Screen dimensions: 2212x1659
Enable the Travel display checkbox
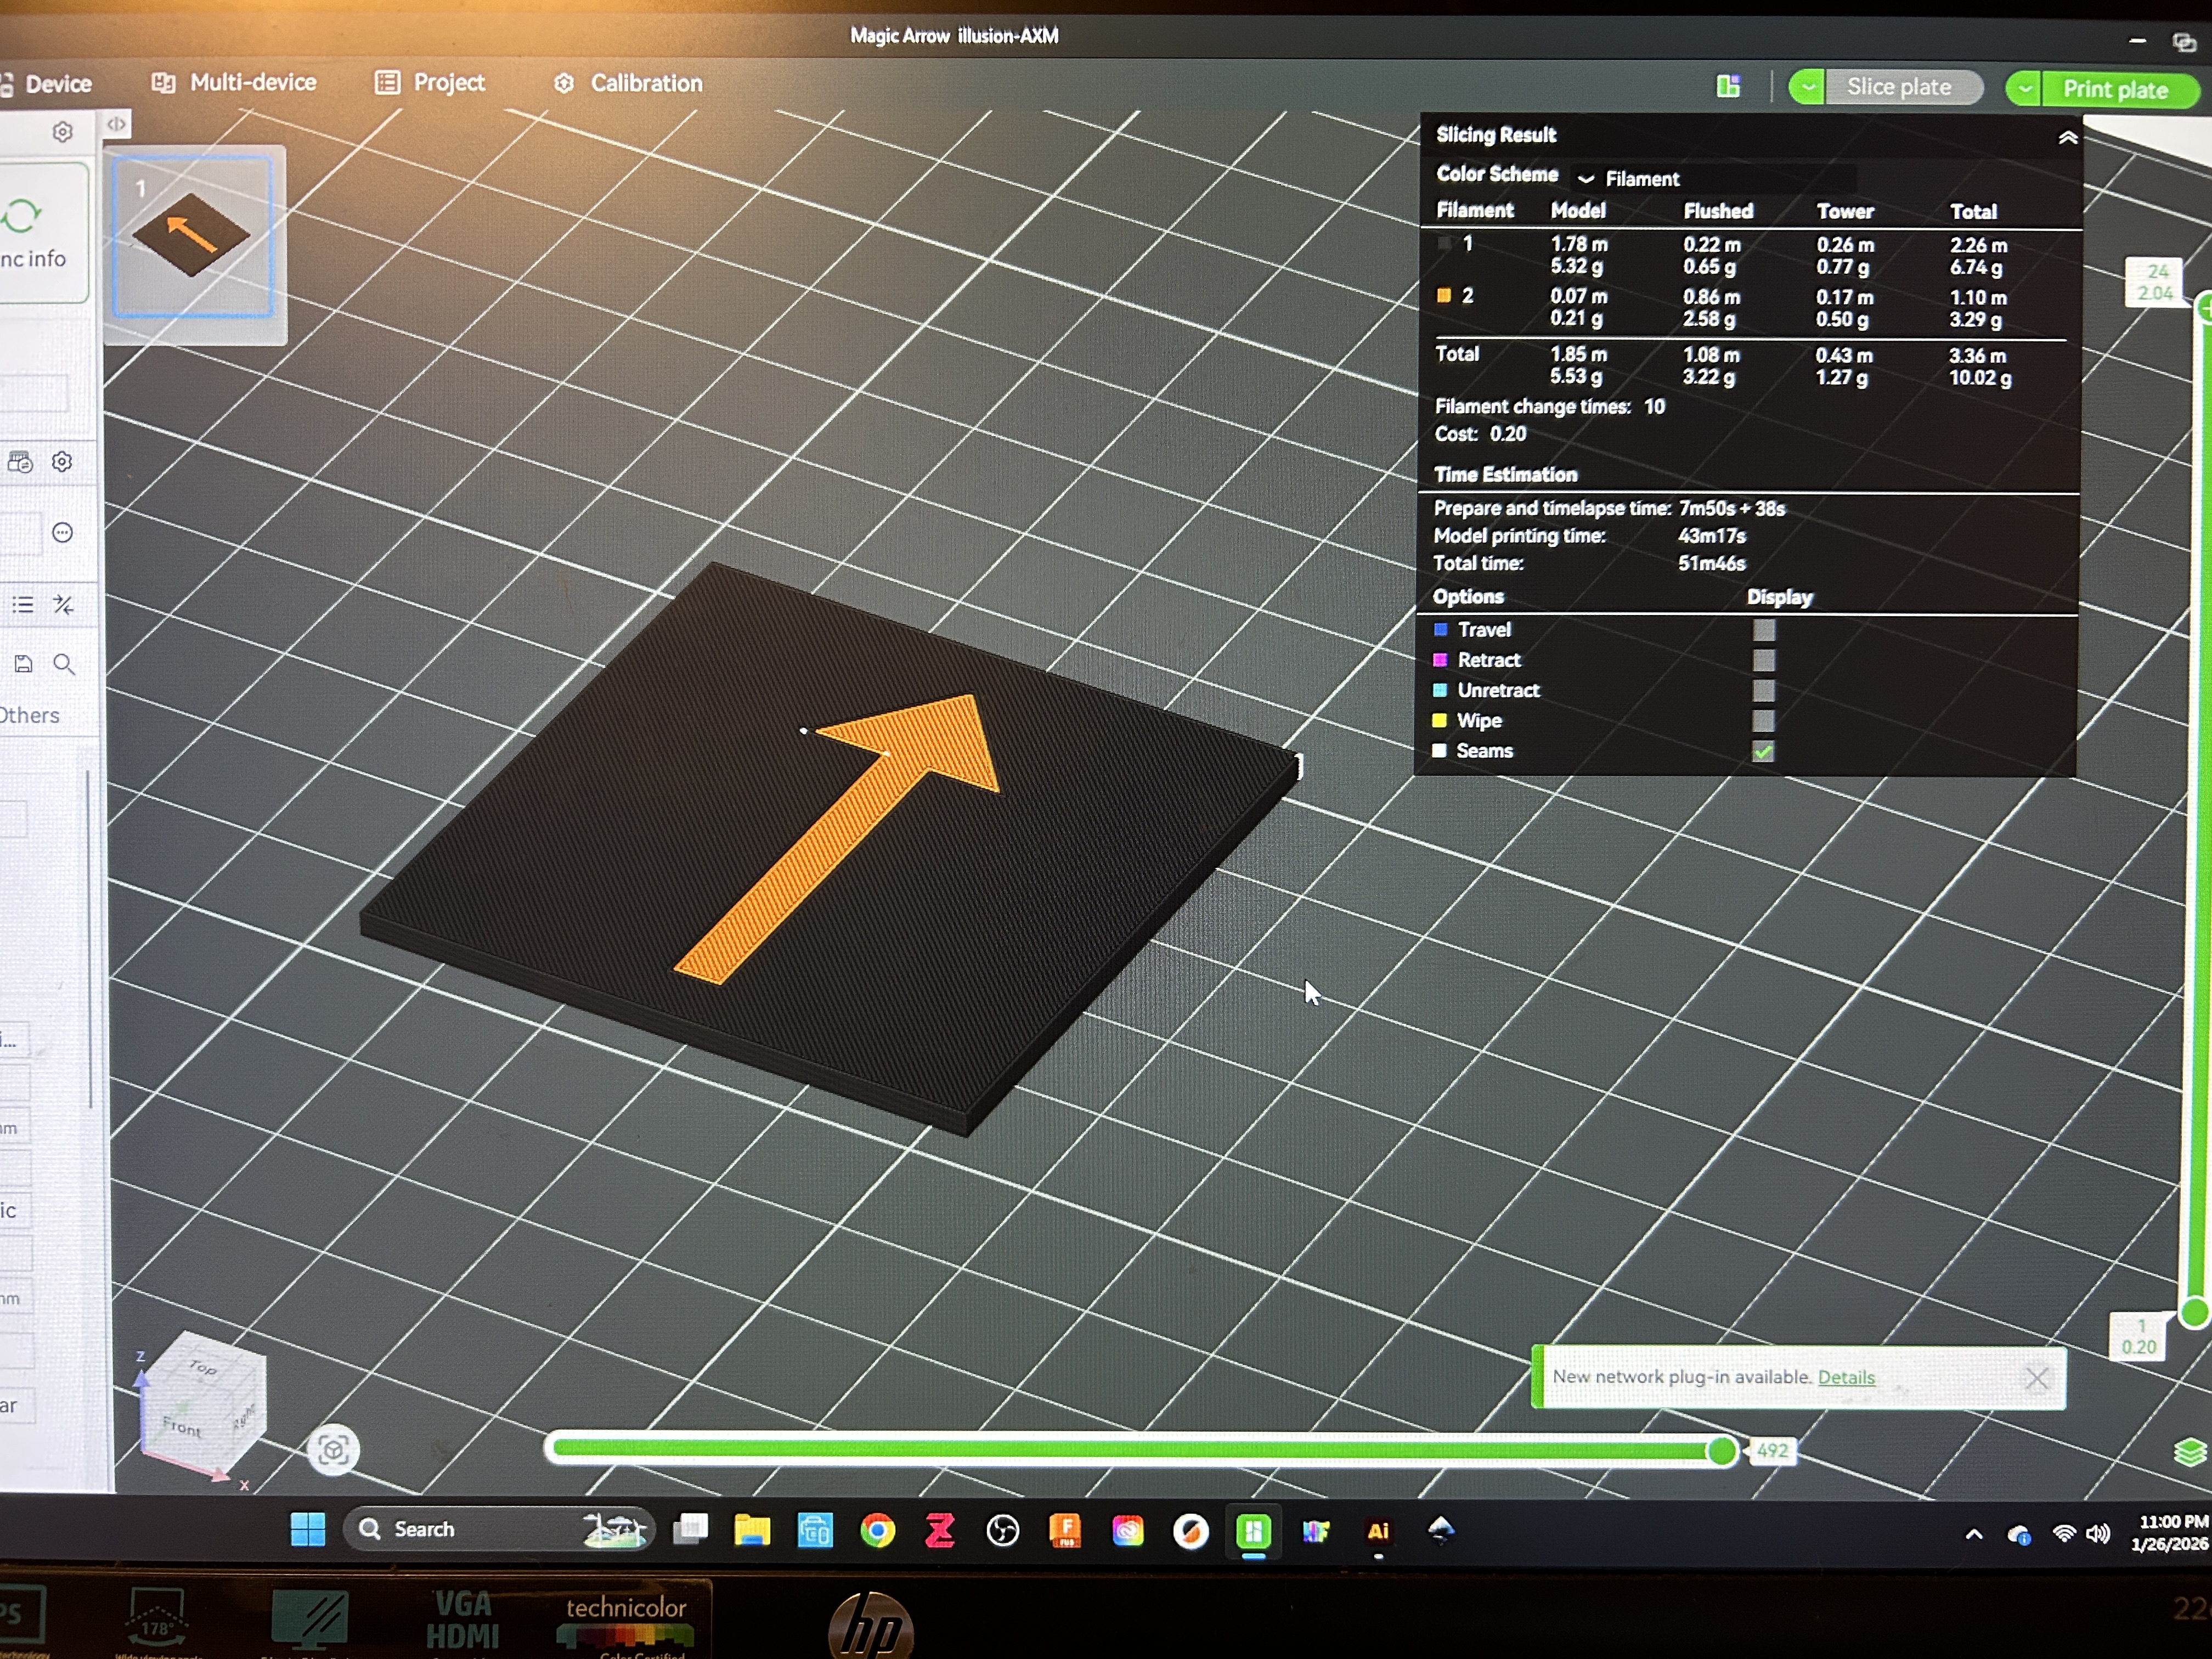pyautogui.click(x=1764, y=630)
